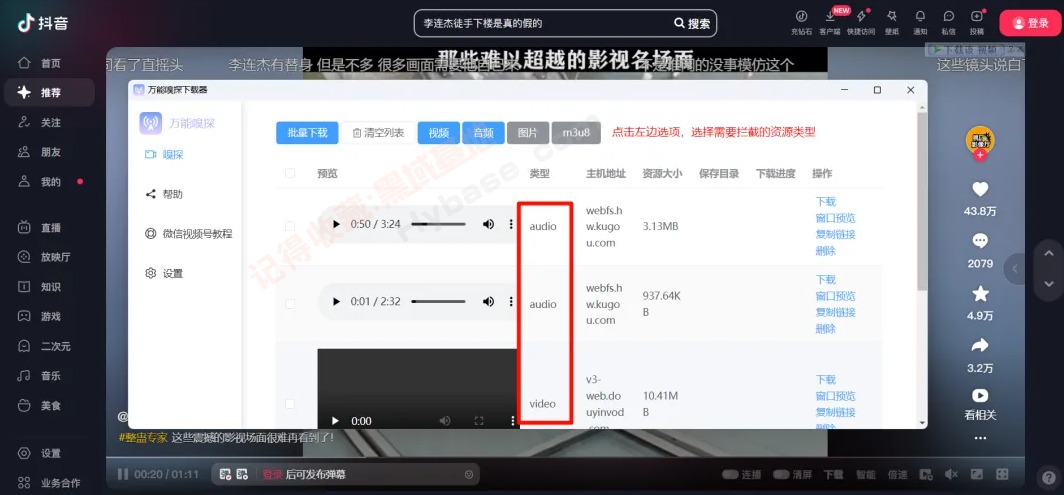Pause the Douyin video at 00:20

click(x=123, y=474)
